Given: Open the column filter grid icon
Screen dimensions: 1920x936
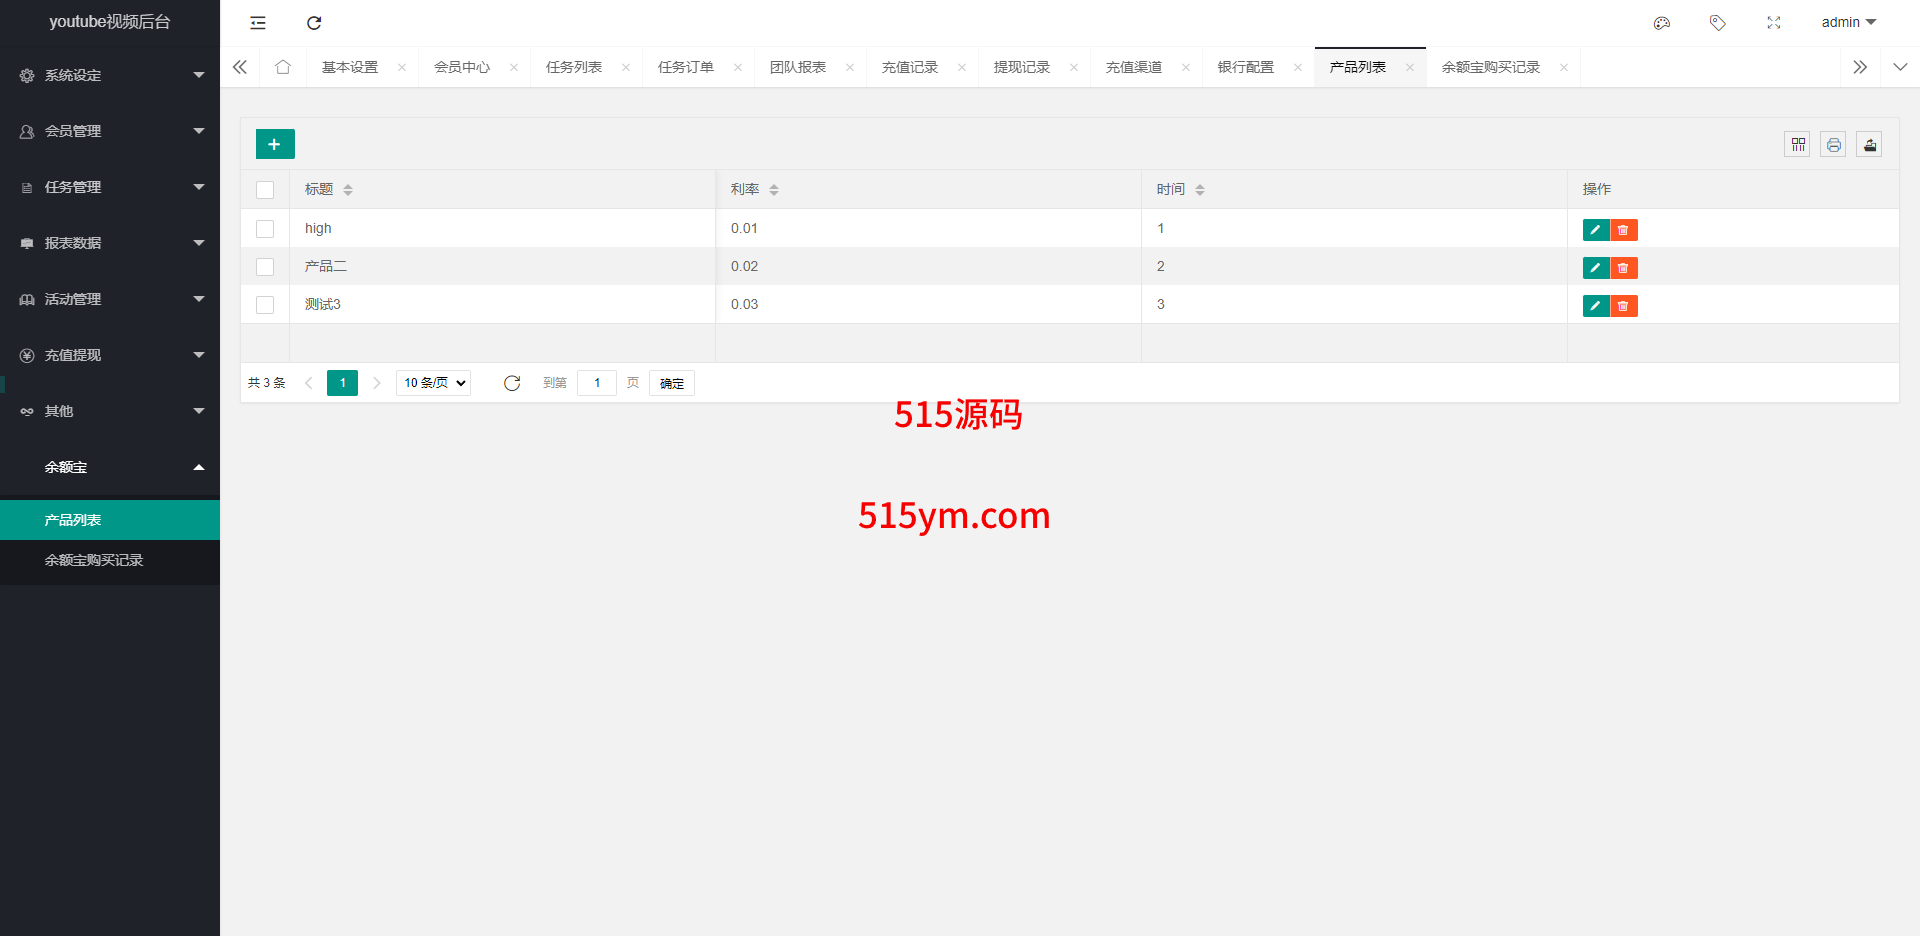Looking at the screenshot, I should point(1797,145).
